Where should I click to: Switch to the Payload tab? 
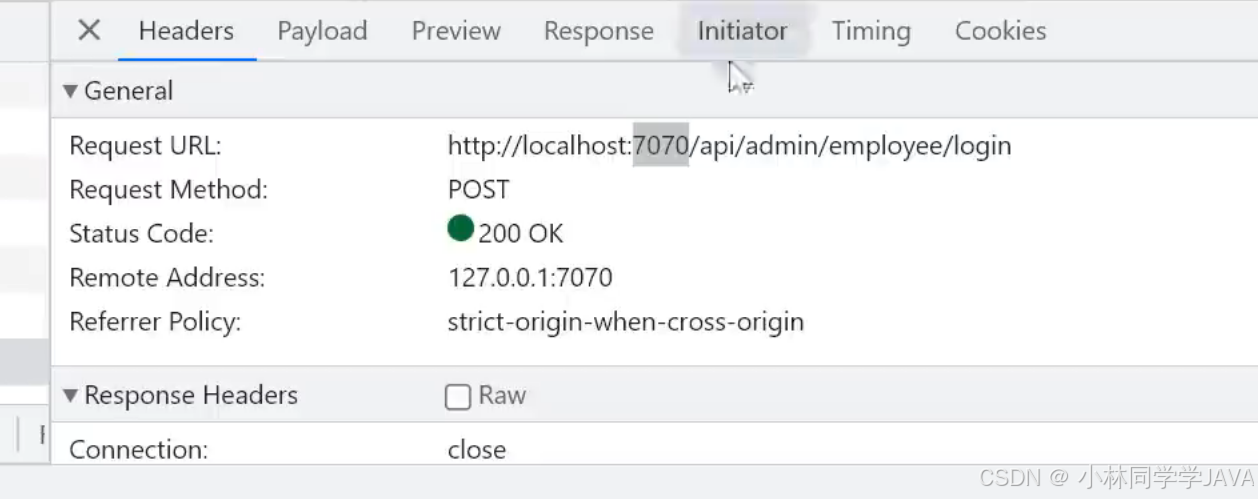pos(322,31)
